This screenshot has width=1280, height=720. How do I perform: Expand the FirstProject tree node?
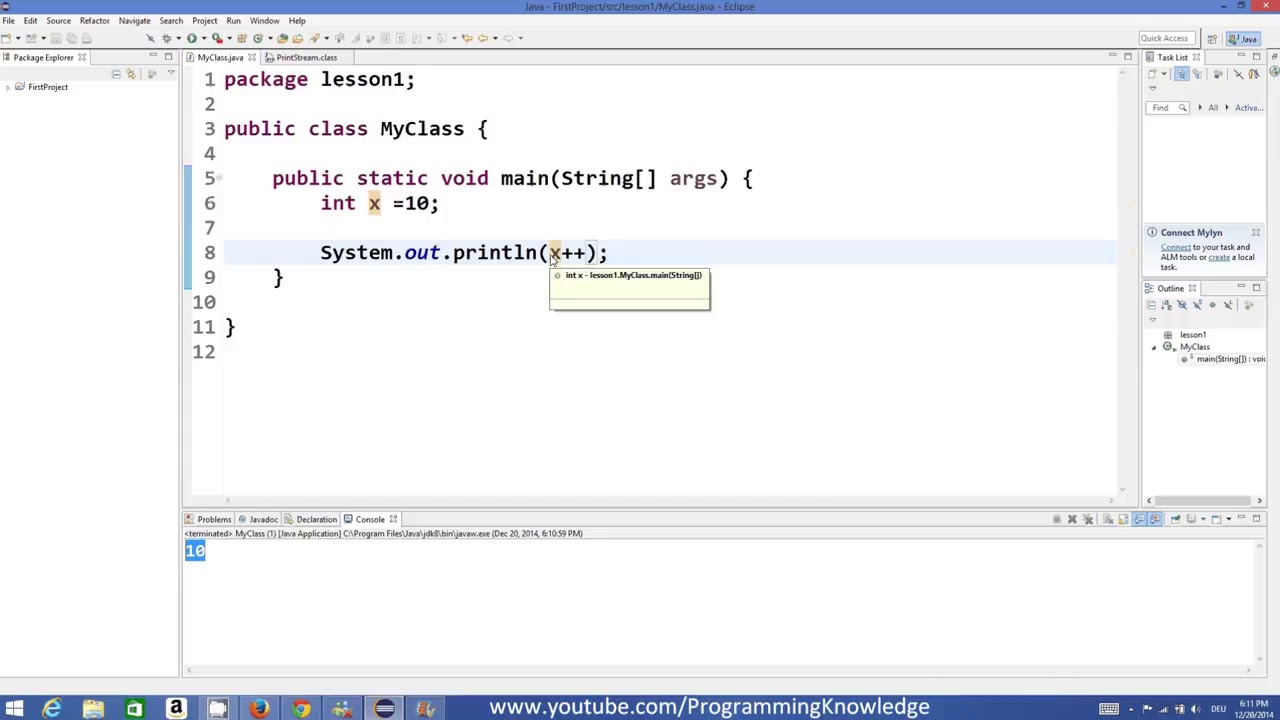8,87
